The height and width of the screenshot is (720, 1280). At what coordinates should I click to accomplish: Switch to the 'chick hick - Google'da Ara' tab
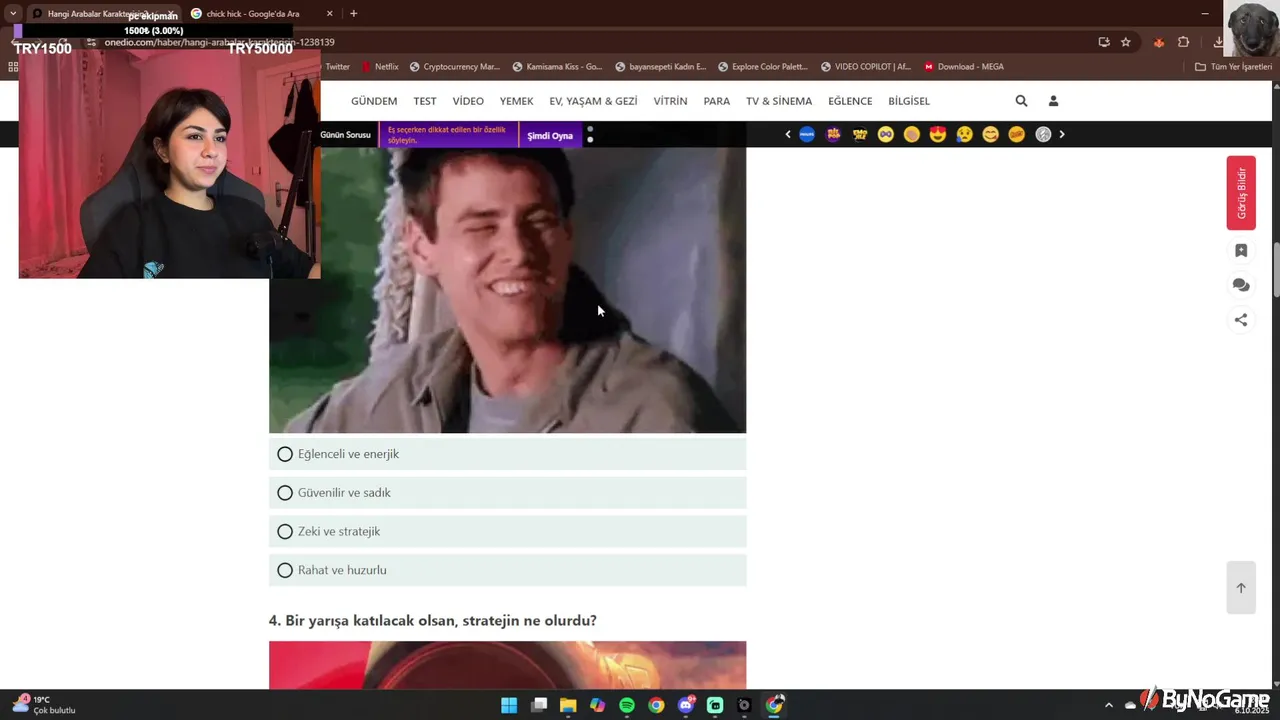pos(260,14)
